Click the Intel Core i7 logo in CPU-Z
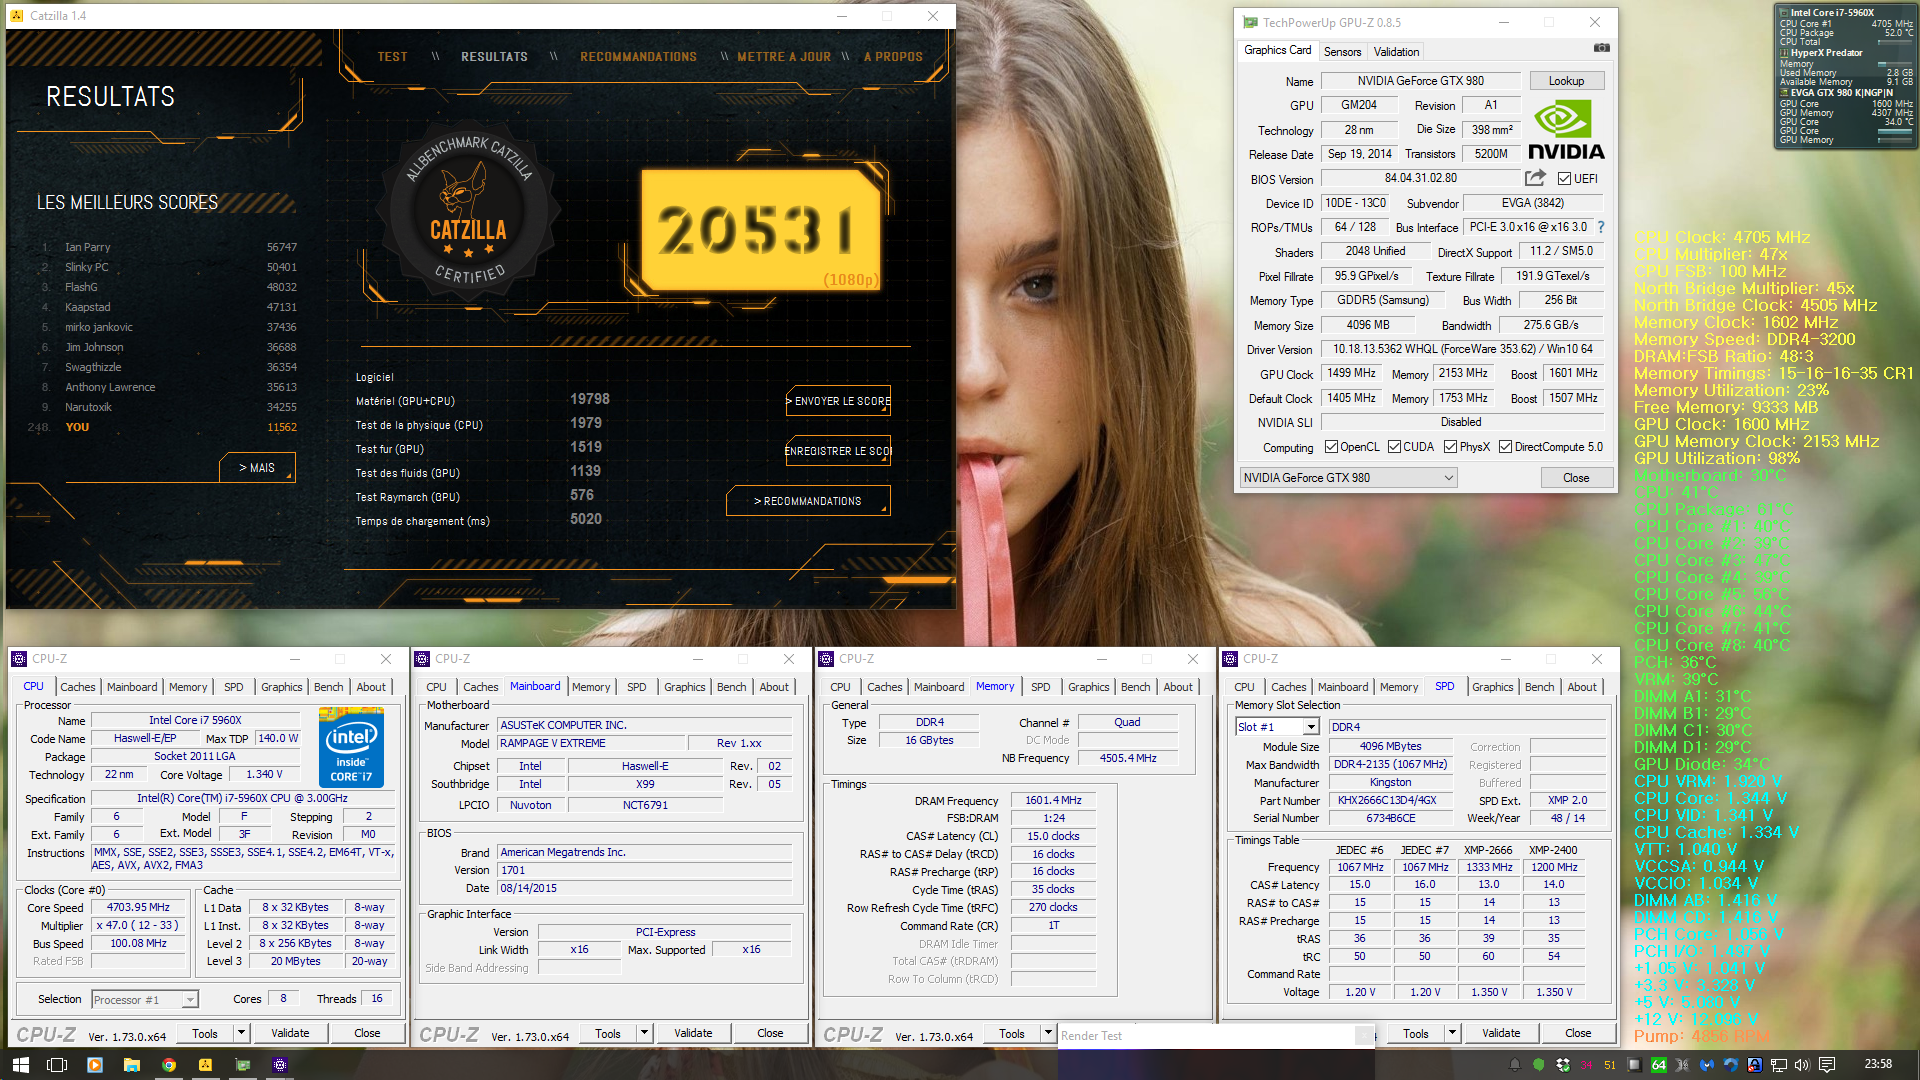Viewport: 1920px width, 1080px height. (x=351, y=747)
